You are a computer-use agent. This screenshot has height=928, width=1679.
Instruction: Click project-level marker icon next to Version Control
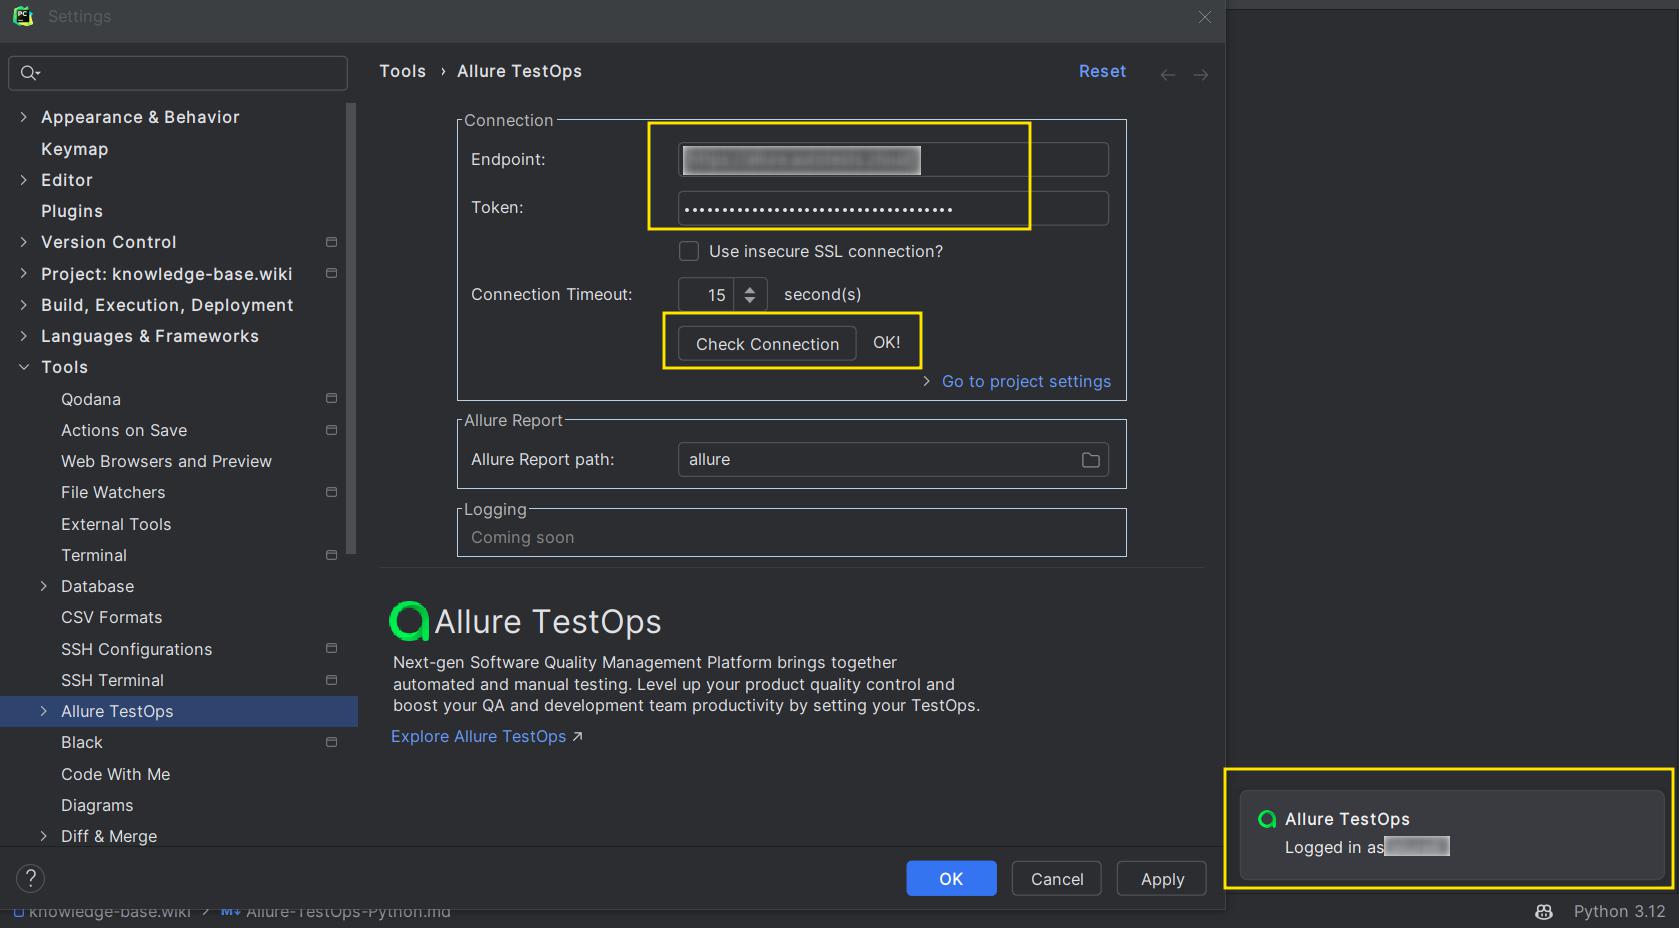[x=331, y=242]
